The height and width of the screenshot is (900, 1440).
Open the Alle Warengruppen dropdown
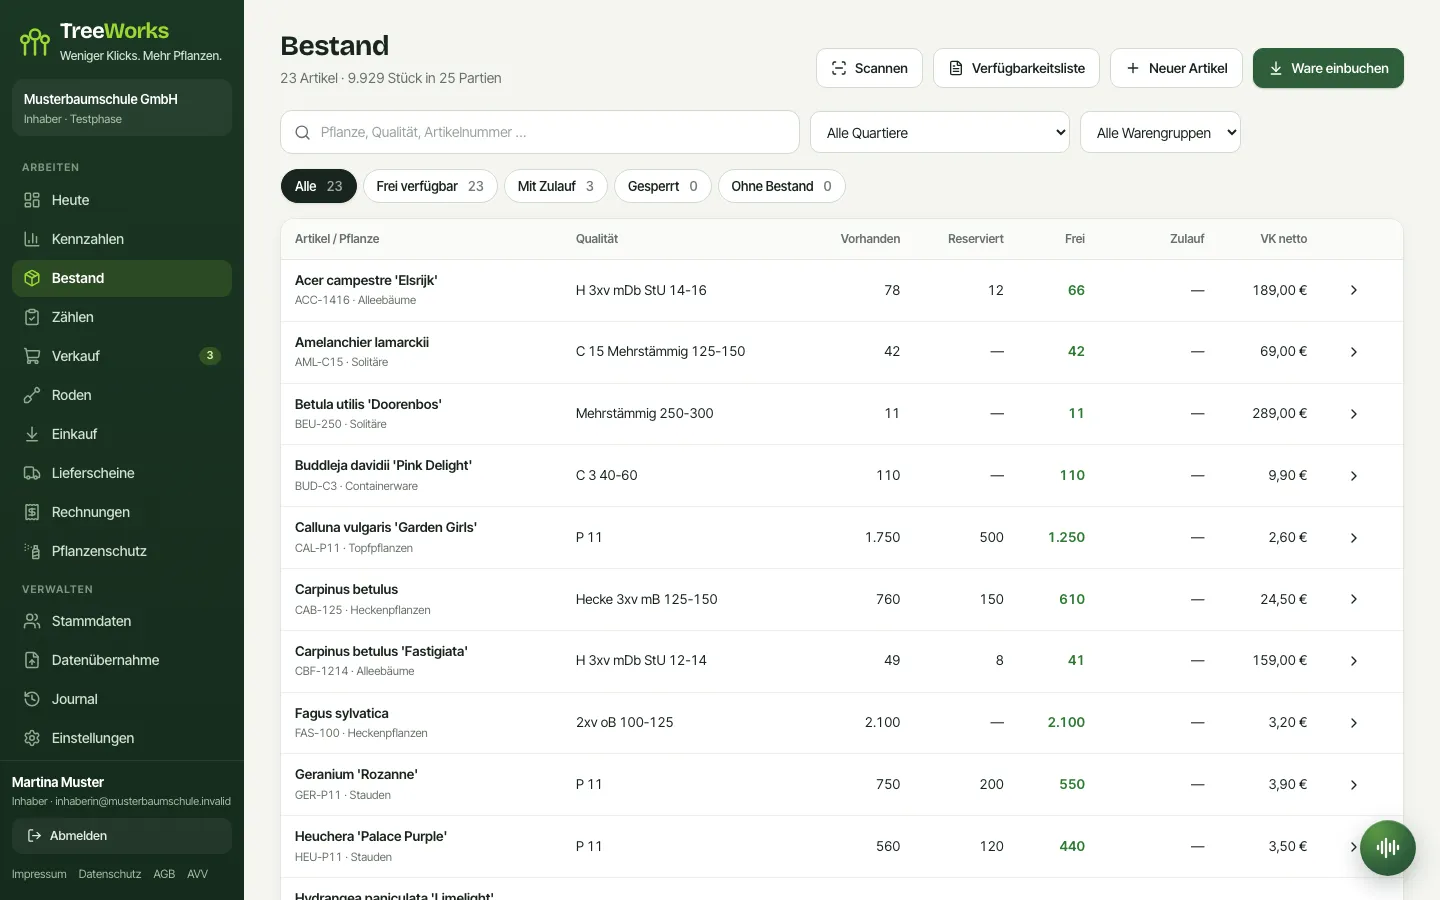[1160, 132]
